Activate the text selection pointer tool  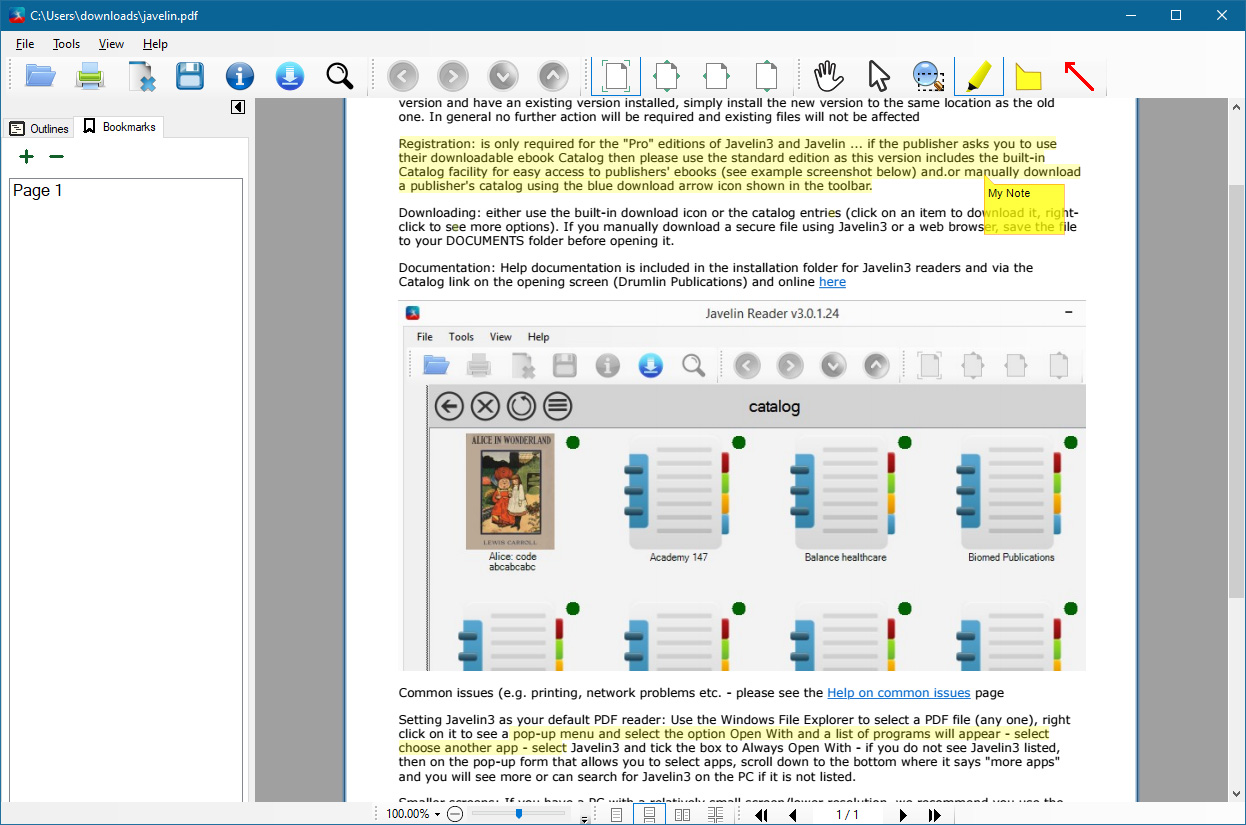tap(876, 75)
